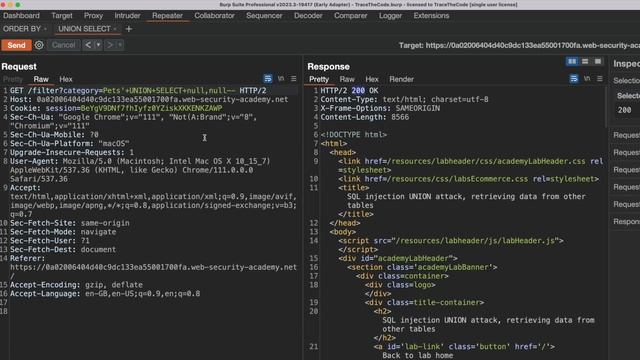Open Response viewer hamburger menu
This screenshot has width=640, height=360.
600,79
